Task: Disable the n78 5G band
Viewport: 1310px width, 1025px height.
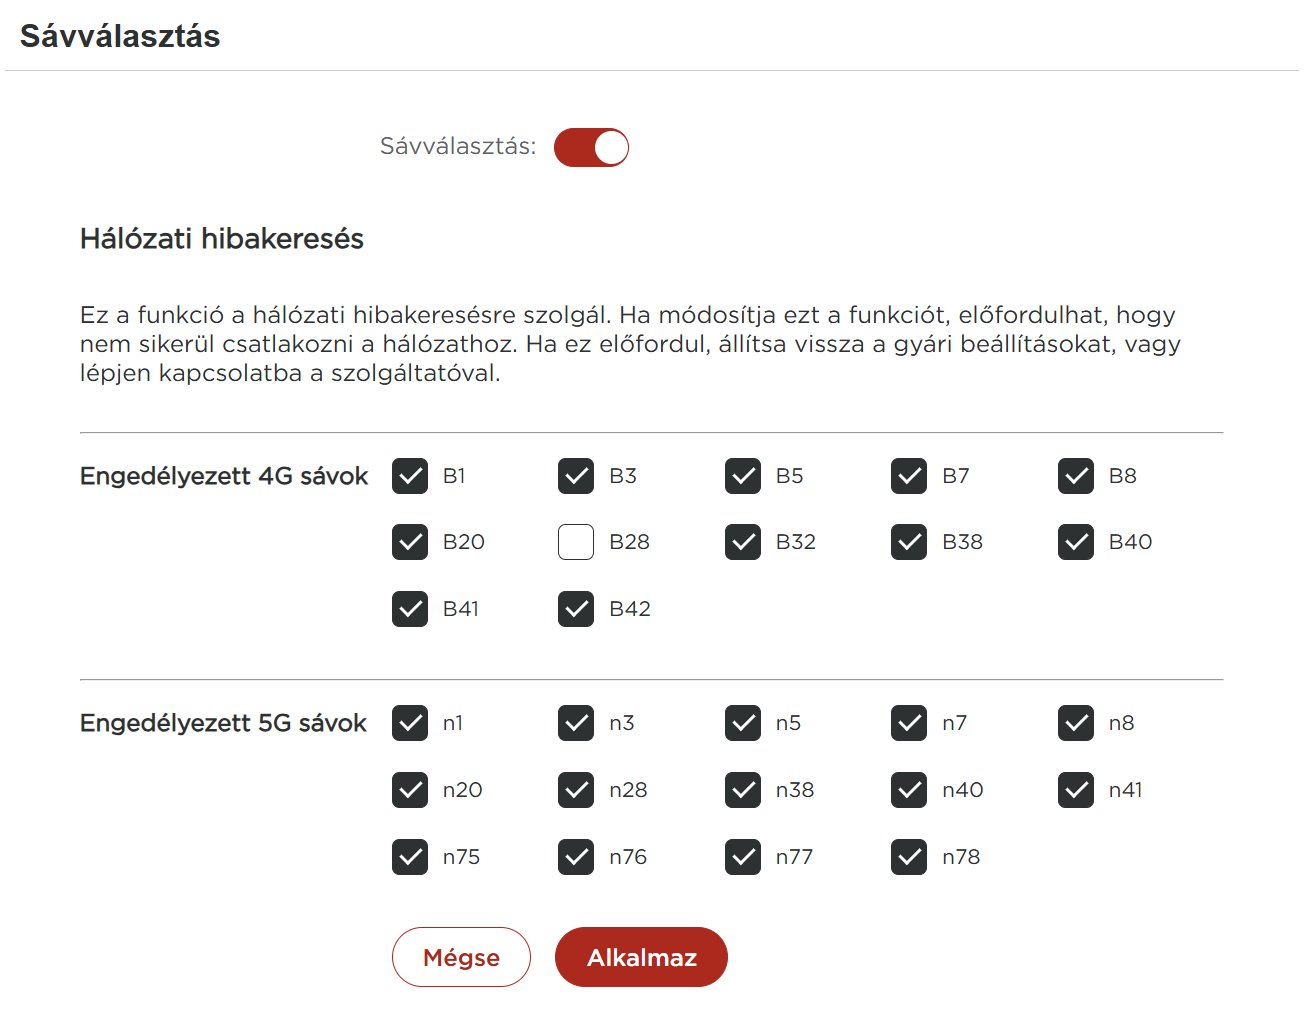Action: [x=909, y=857]
